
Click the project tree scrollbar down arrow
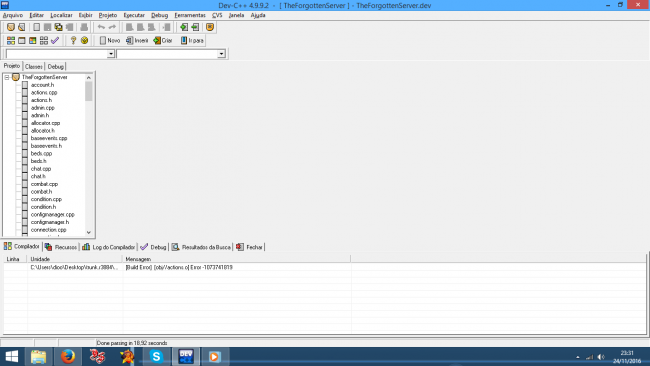(x=89, y=233)
